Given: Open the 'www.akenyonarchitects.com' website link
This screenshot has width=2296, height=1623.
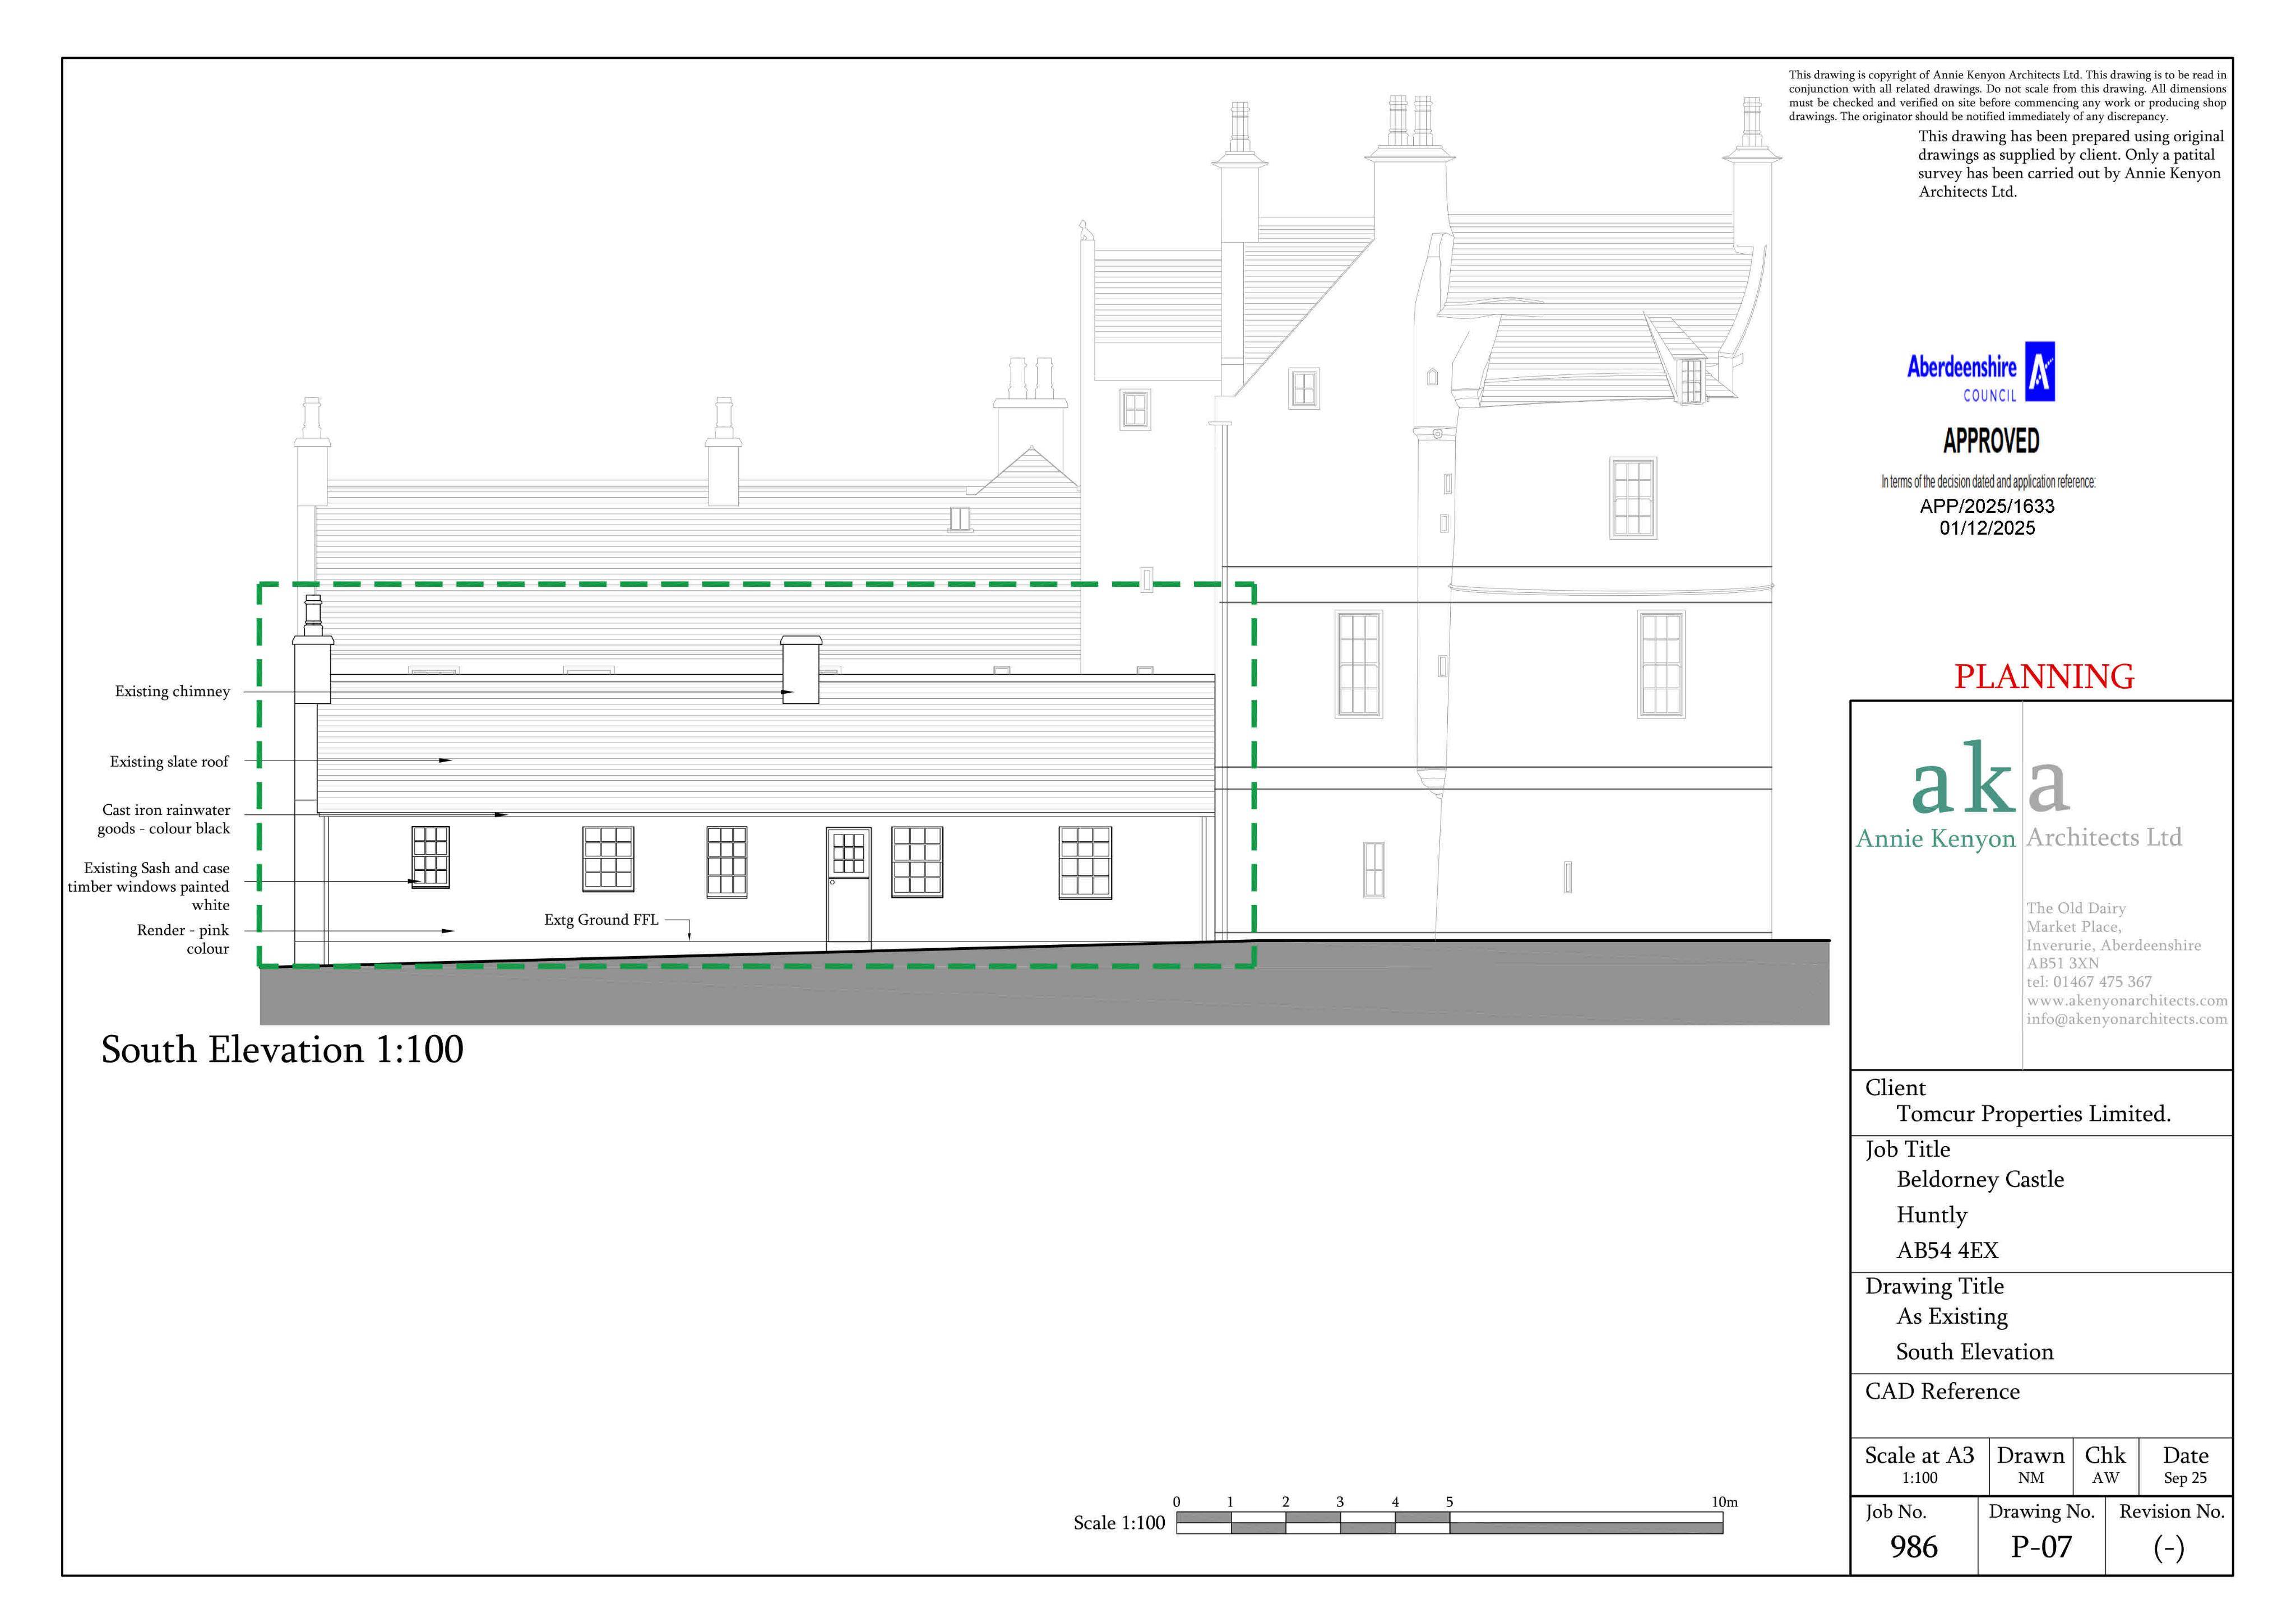Looking at the screenshot, I should click(2127, 1001).
